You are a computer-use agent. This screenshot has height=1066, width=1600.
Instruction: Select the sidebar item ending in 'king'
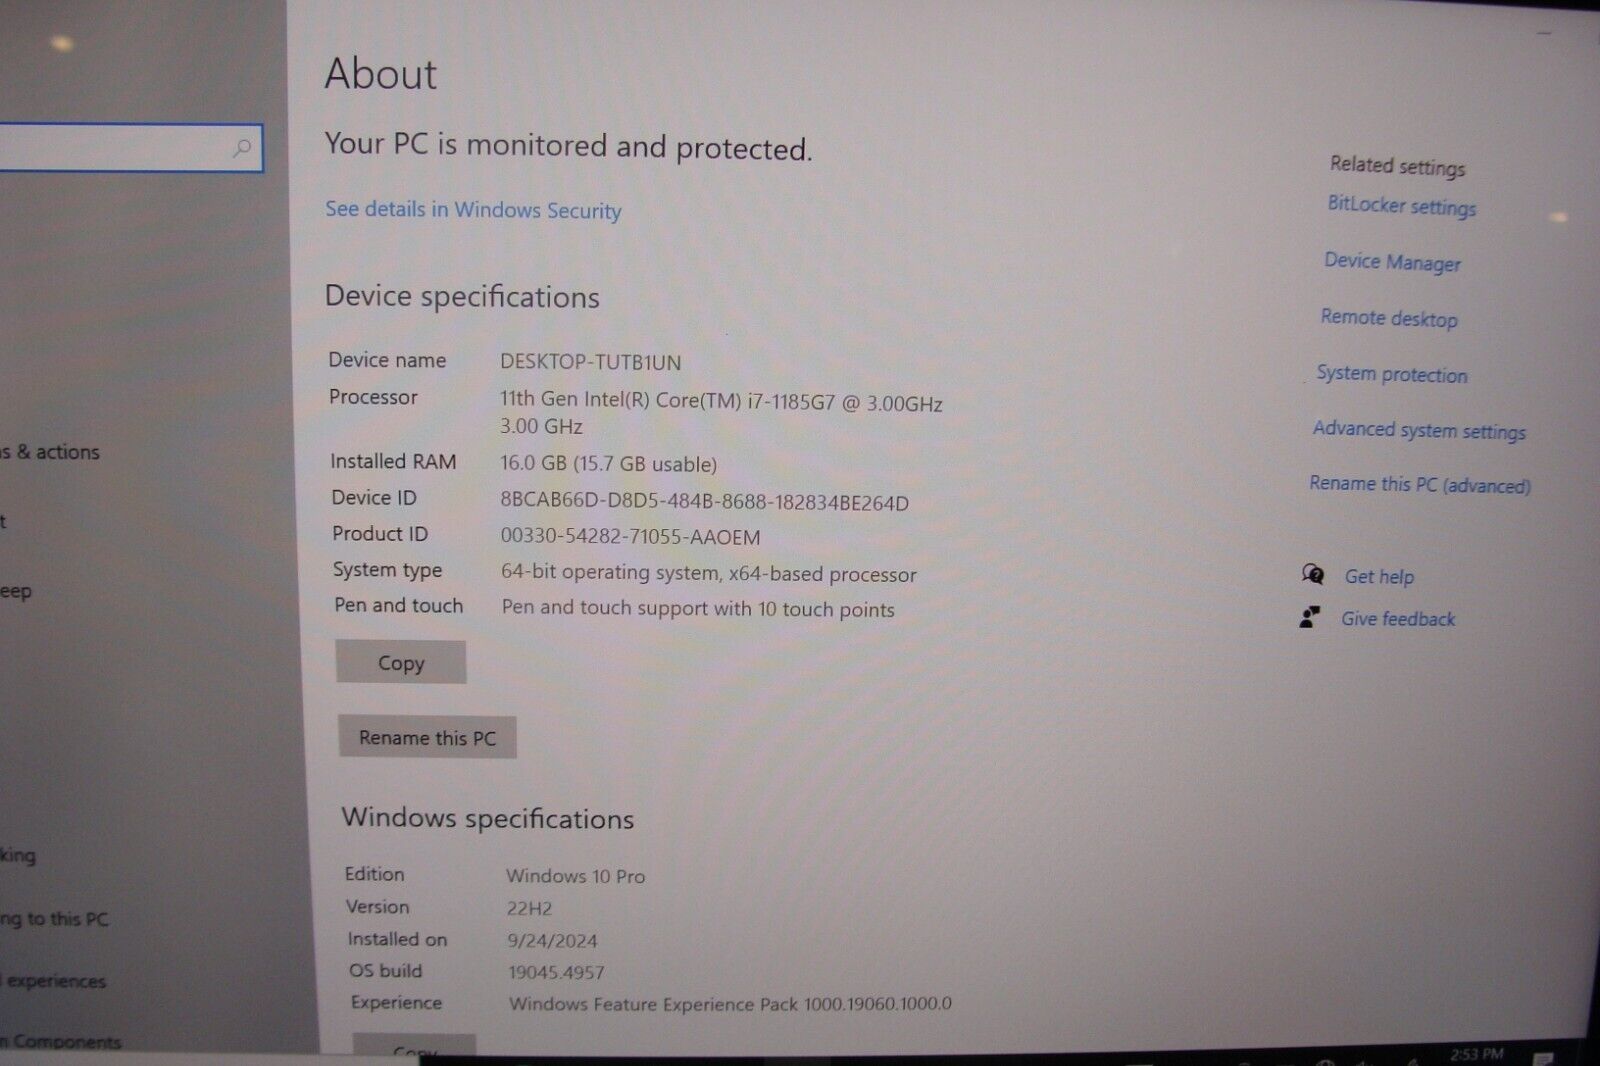tap(18, 856)
